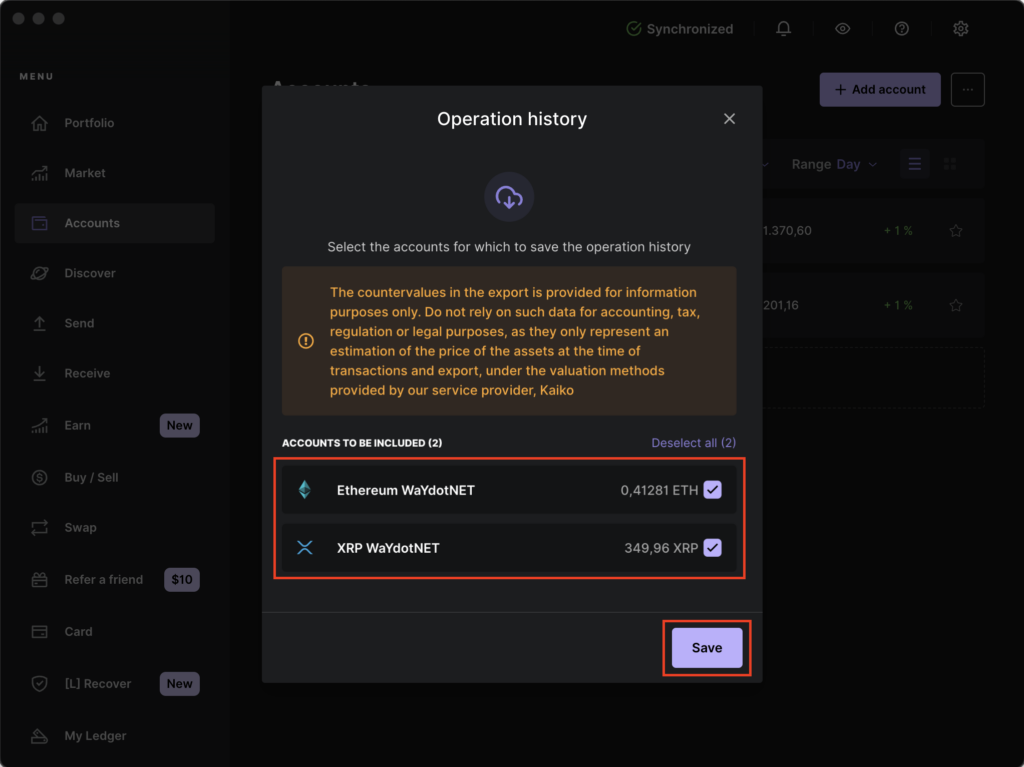Click the Deselect all link
The height and width of the screenshot is (767, 1024).
(x=693, y=443)
